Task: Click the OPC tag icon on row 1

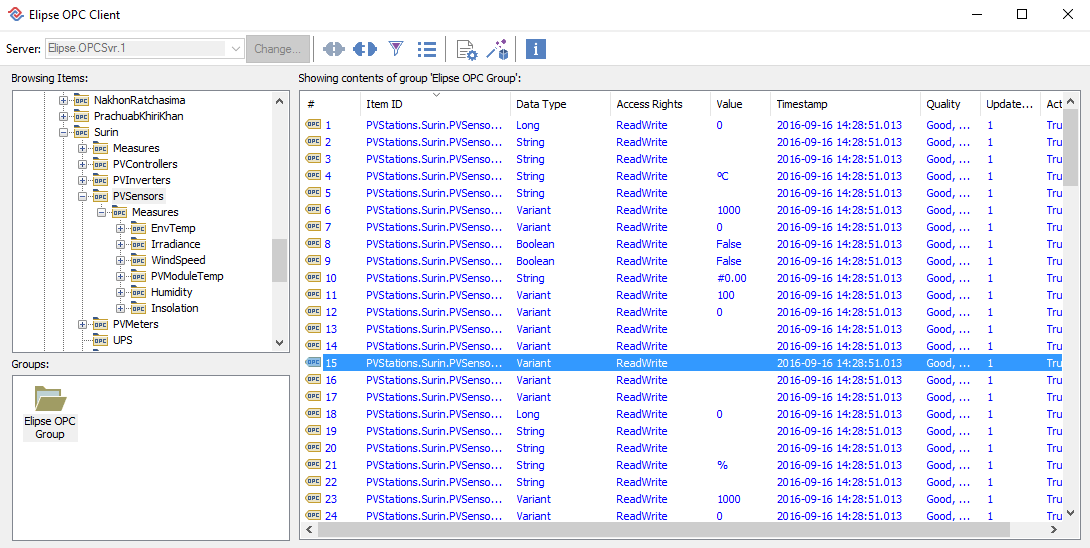Action: pyautogui.click(x=313, y=125)
